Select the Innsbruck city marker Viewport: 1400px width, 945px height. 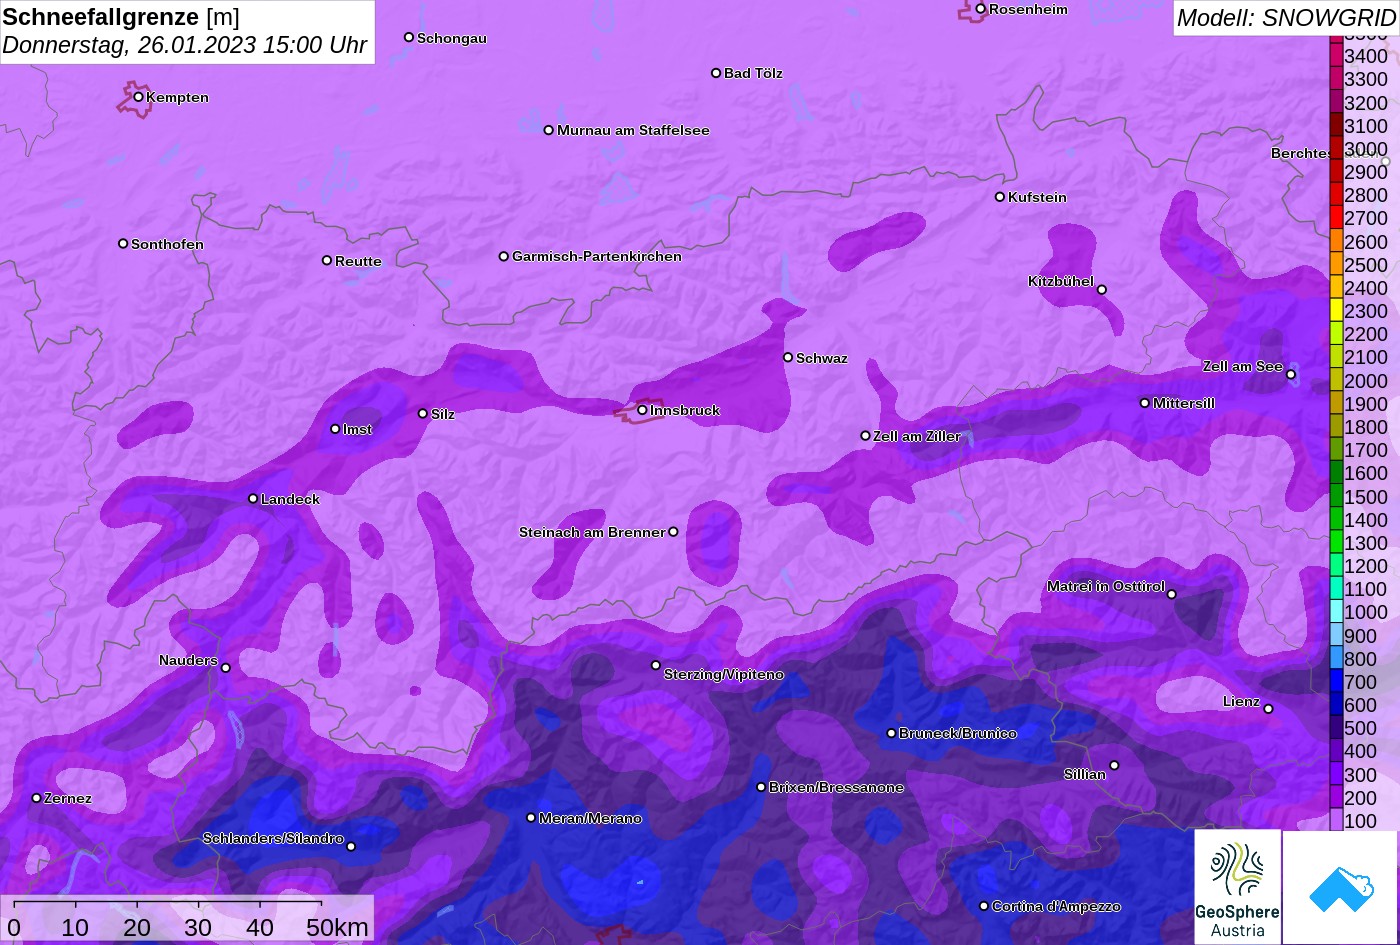coord(642,410)
